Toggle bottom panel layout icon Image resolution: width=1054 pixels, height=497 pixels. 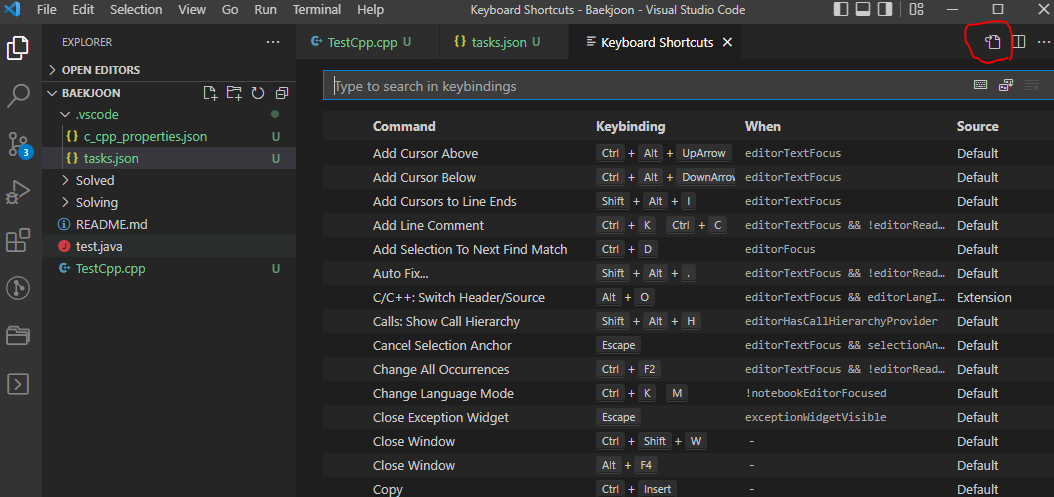[x=863, y=9]
